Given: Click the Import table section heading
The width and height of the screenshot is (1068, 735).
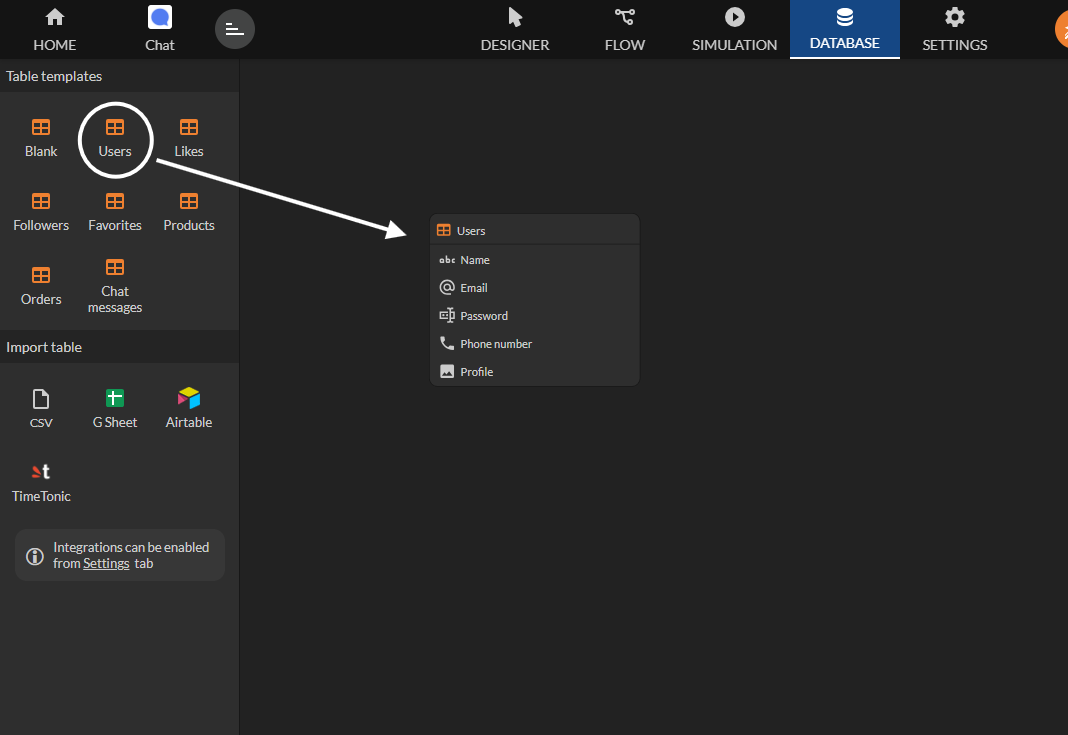Looking at the screenshot, I should click(44, 347).
